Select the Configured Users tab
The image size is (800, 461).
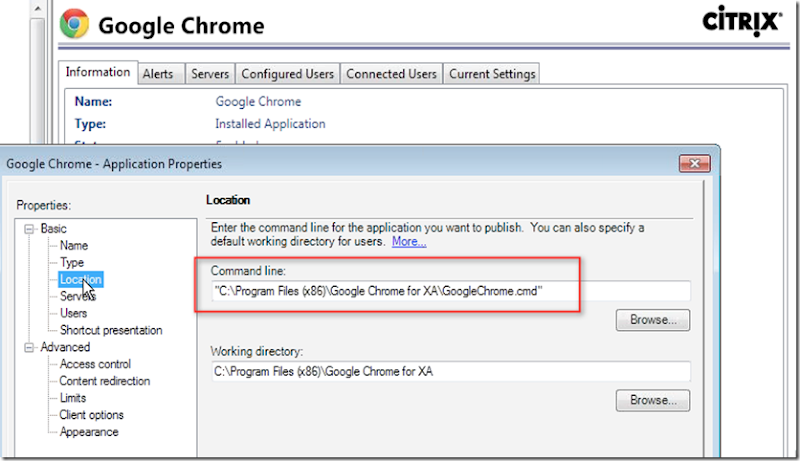(x=287, y=74)
